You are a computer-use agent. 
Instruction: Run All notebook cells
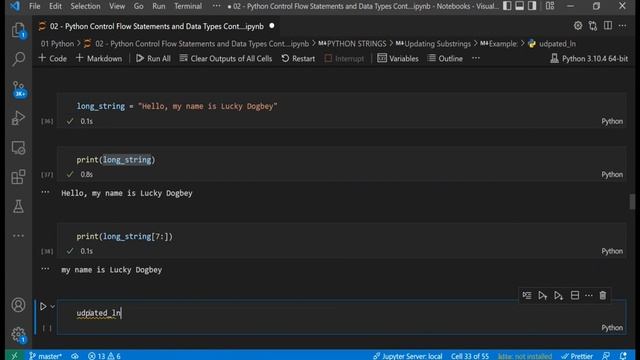(153, 58)
